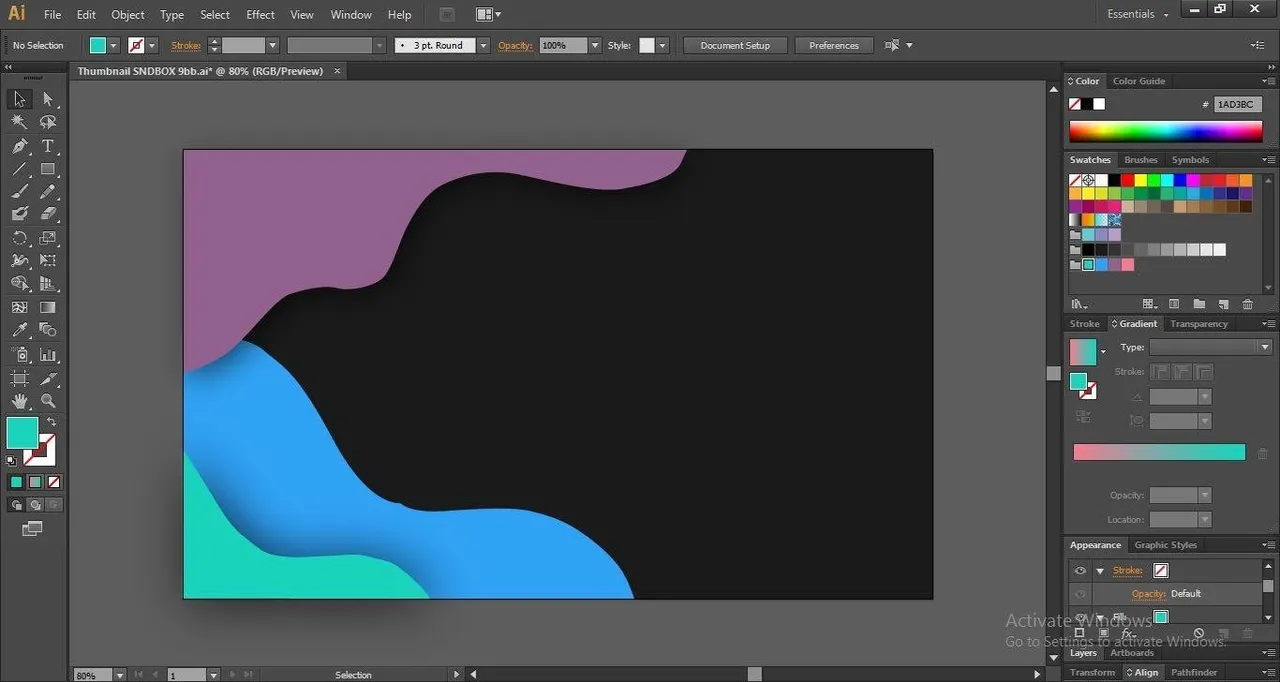Click the Stroke link in the control bar
Screen dimensions: 1280x682
(x=186, y=45)
